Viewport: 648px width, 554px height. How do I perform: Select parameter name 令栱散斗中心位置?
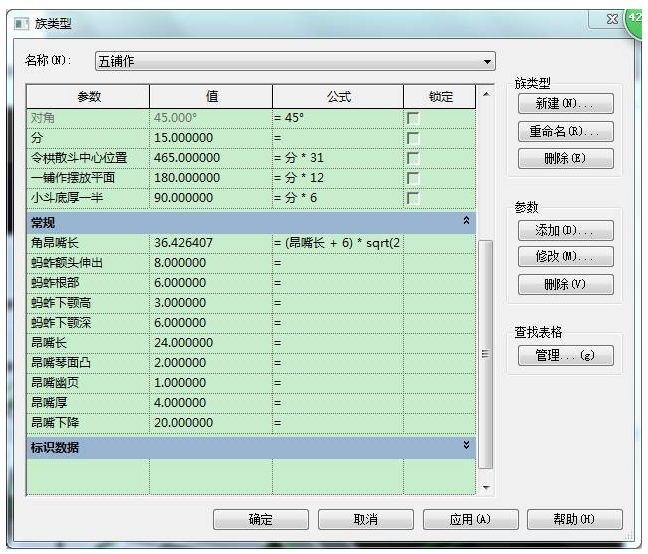79,158
